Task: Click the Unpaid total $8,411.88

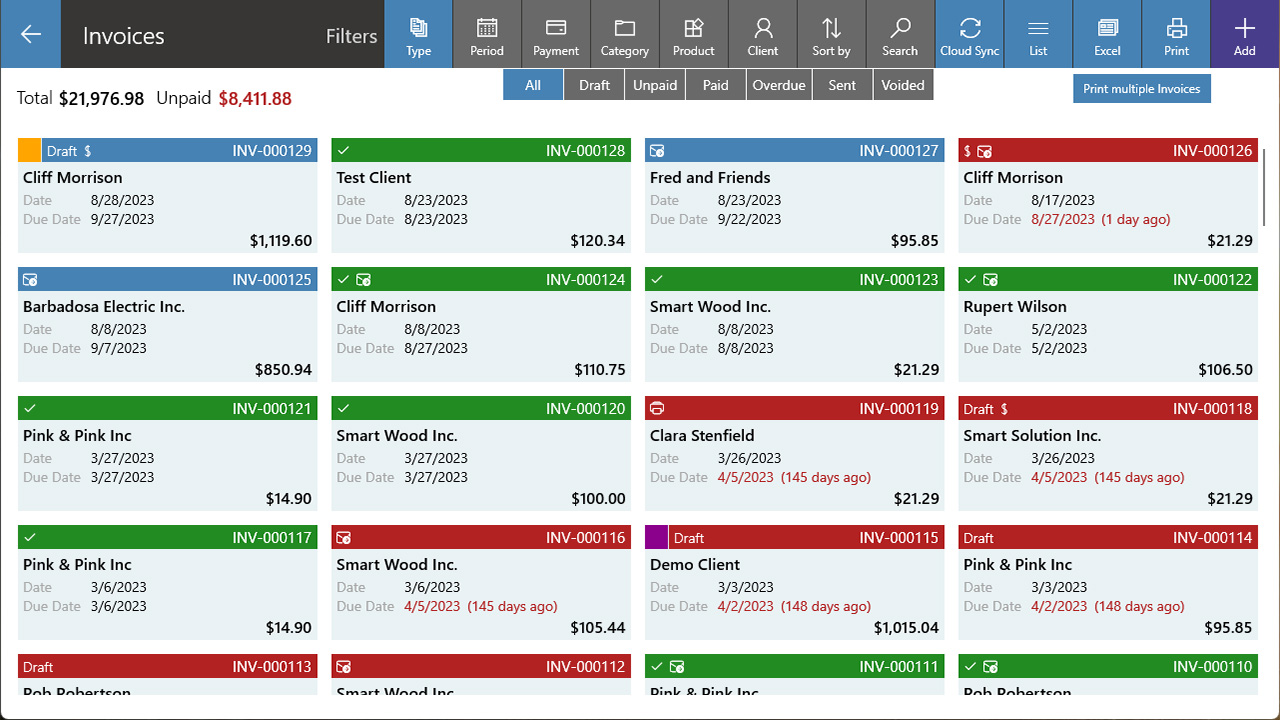Action: (x=255, y=98)
